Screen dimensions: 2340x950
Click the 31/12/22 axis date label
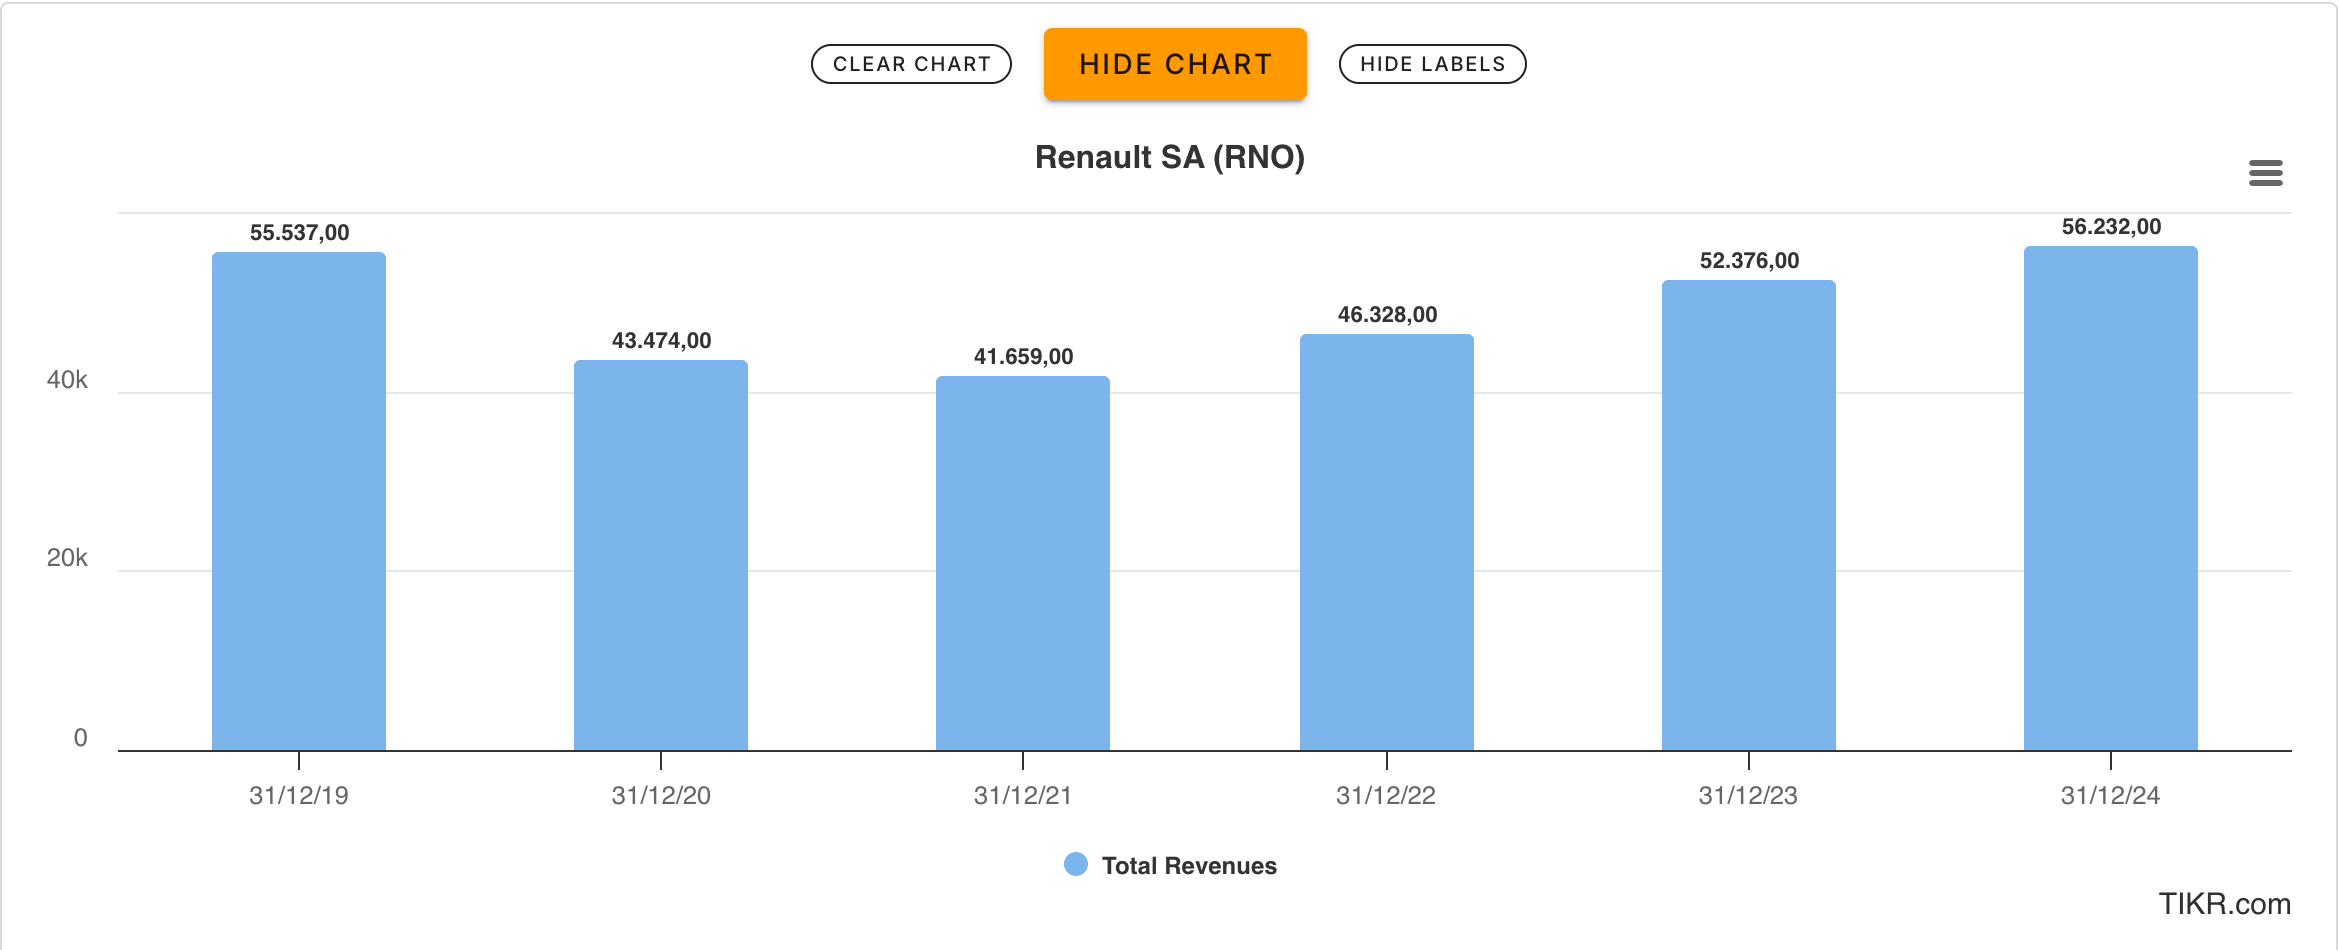coord(1386,796)
